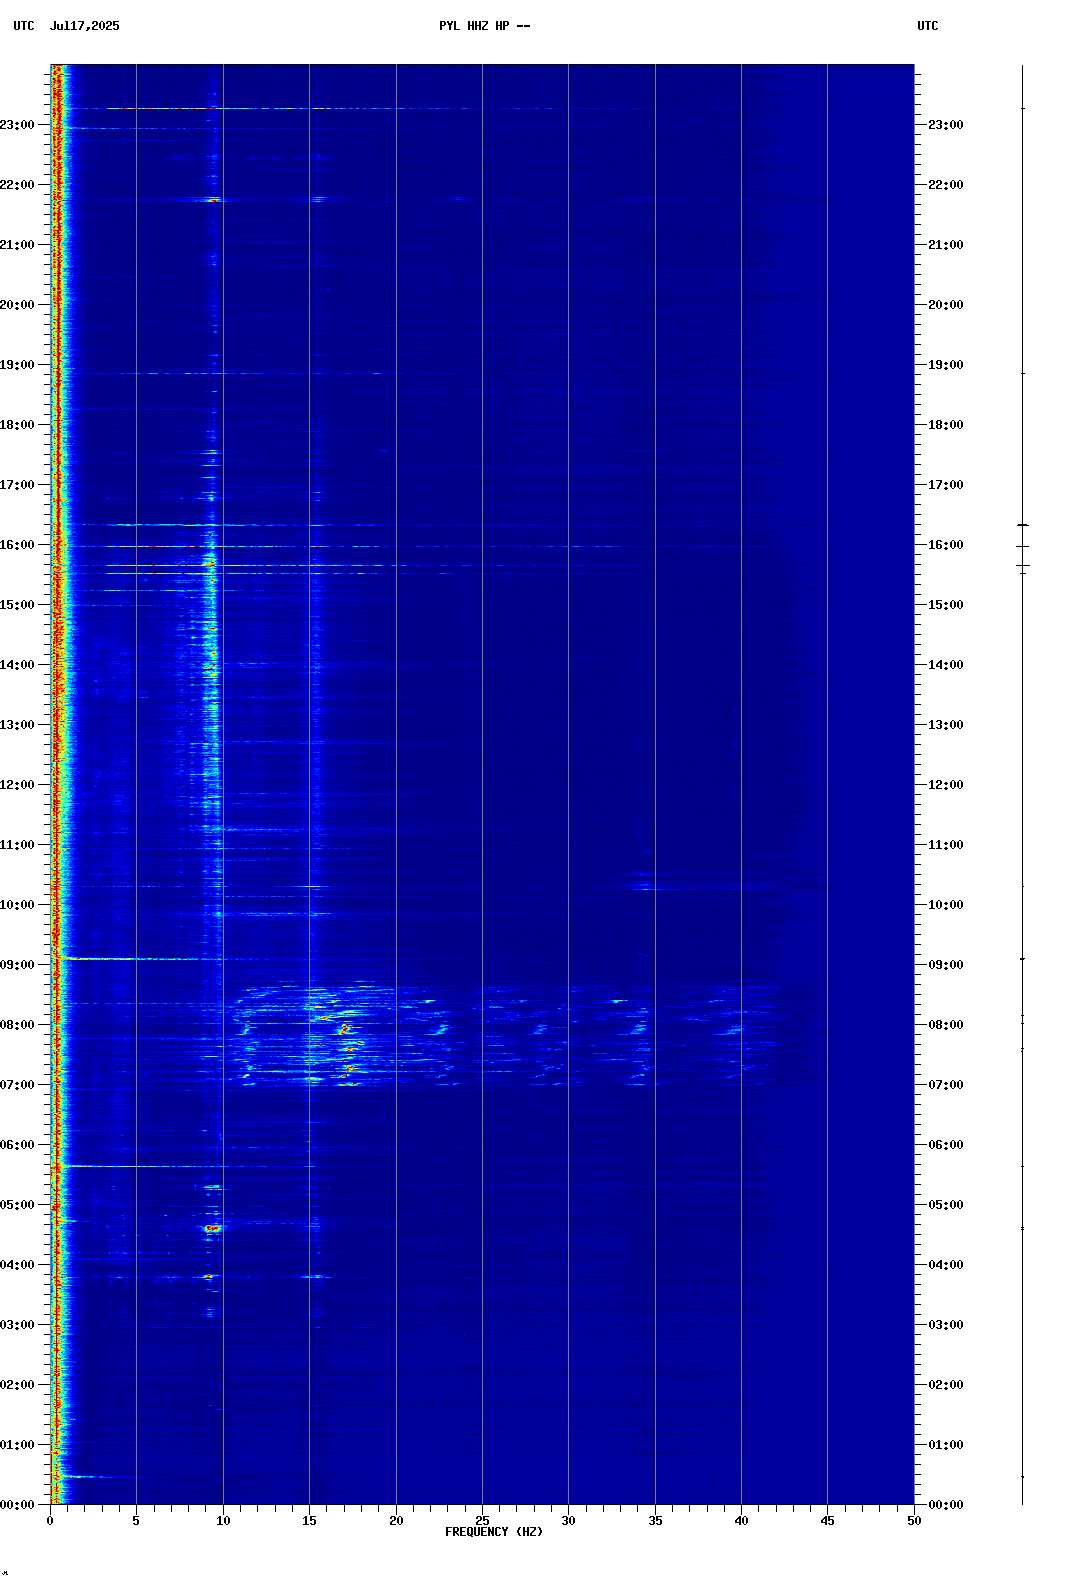Click the FREQUENCY (HZ) axis title

(x=494, y=1532)
